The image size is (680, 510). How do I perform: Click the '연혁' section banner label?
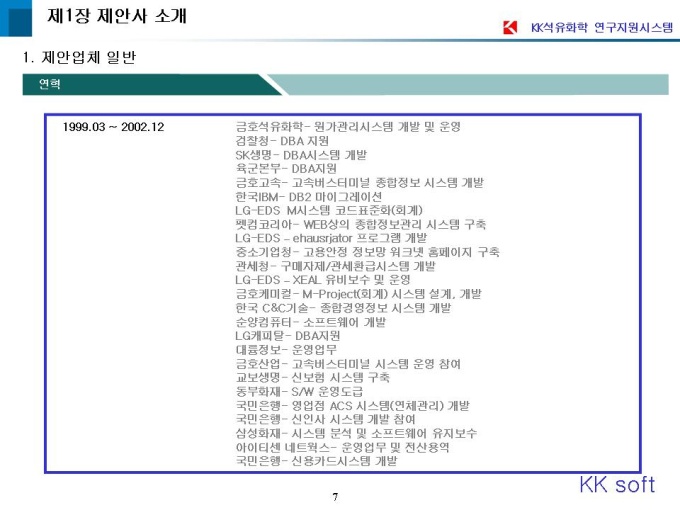(x=49, y=84)
